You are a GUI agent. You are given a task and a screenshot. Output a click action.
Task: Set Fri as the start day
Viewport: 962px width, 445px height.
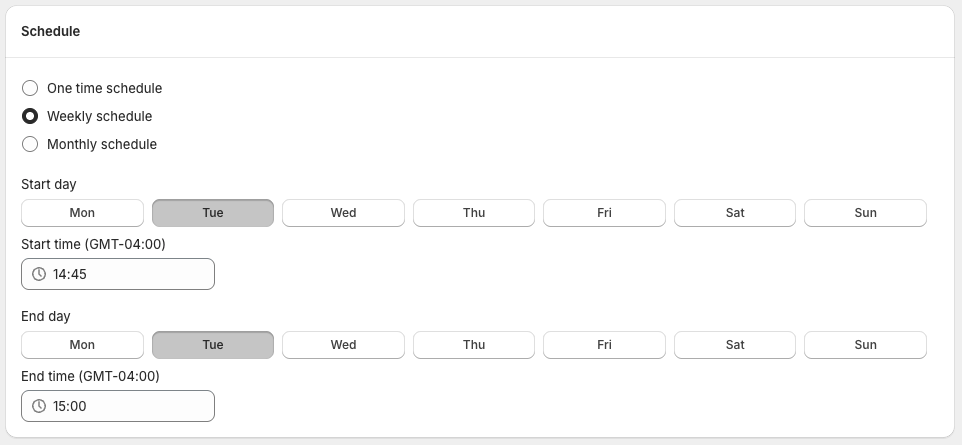click(604, 213)
